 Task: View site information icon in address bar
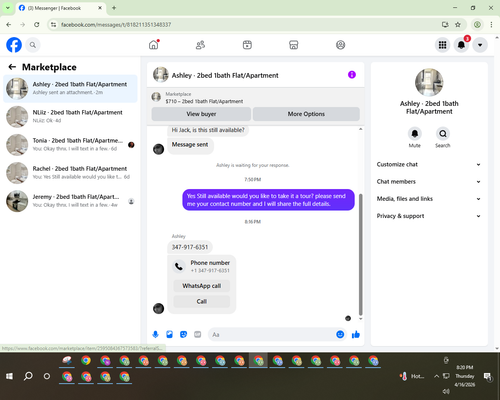pos(53,25)
